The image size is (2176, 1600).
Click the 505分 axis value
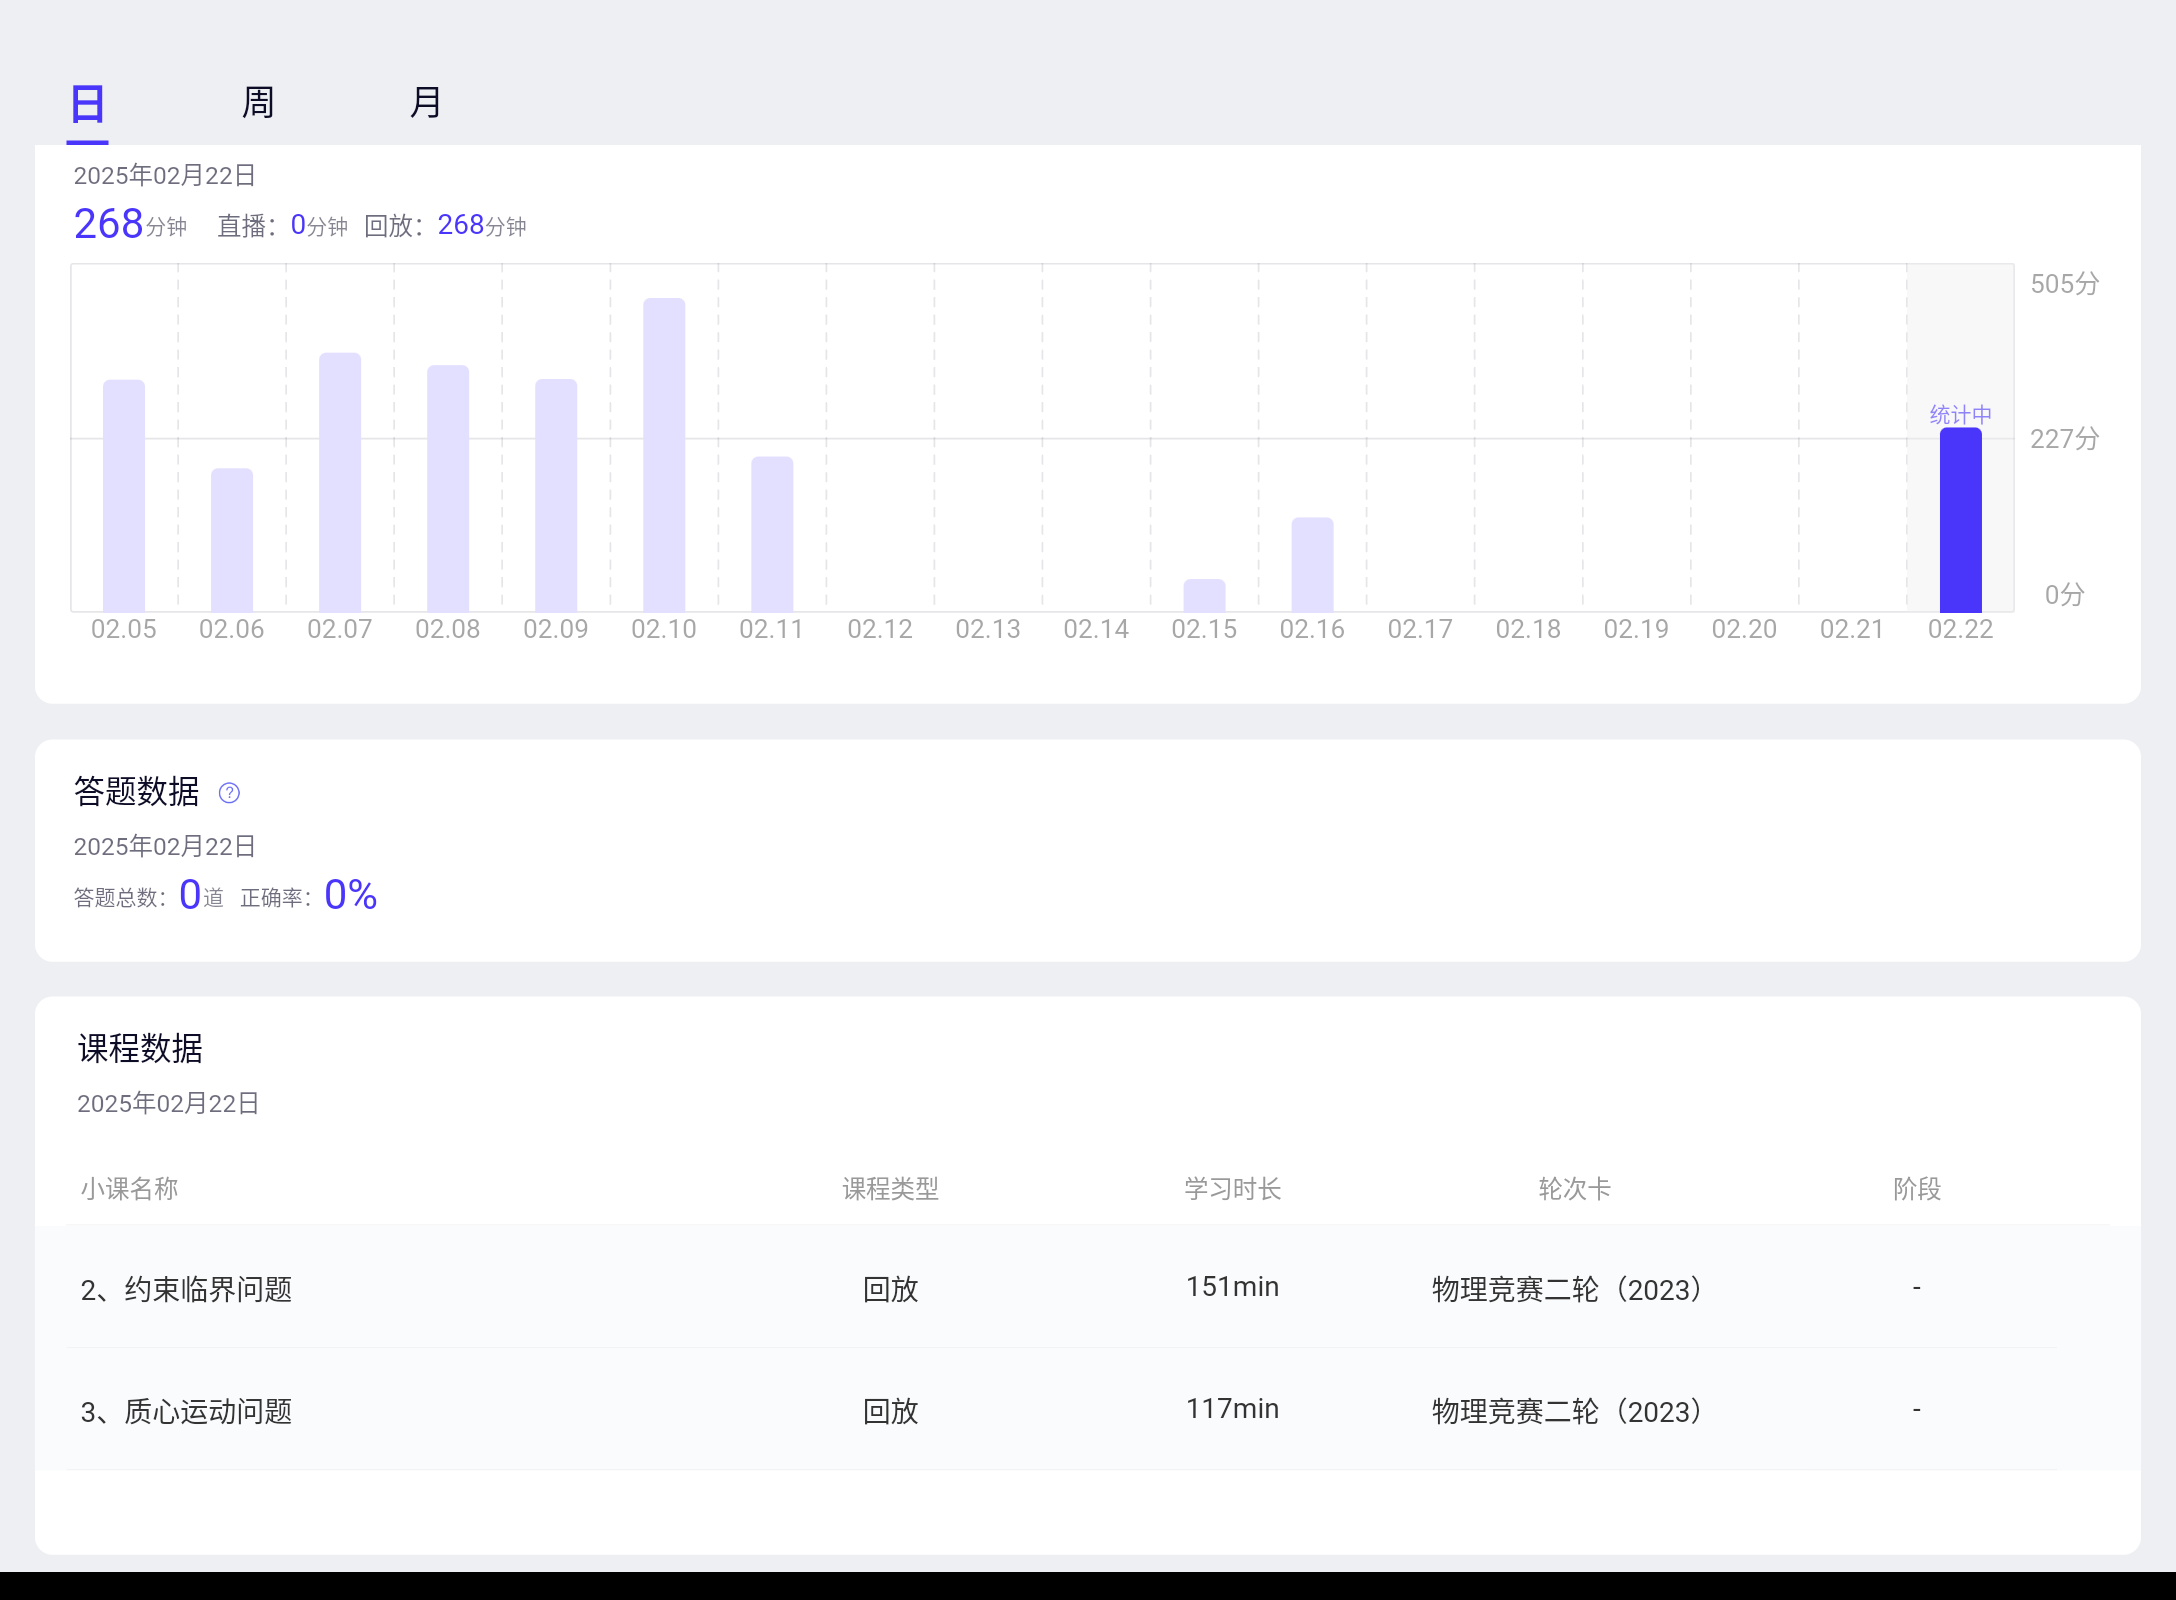pos(2064,284)
